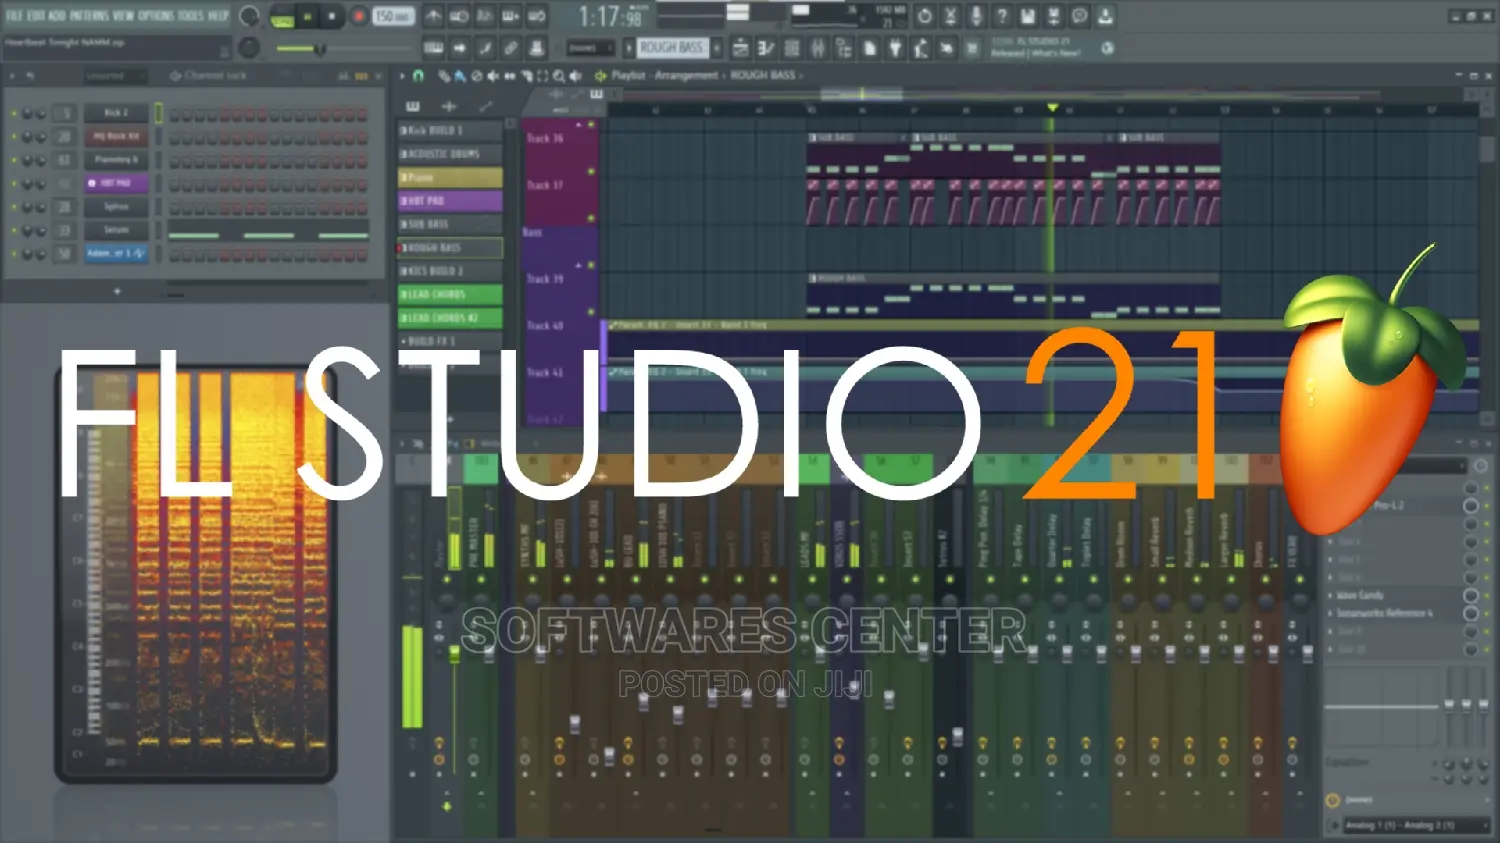
Task: Enable the Serum channel activity toggle
Action: point(14,230)
